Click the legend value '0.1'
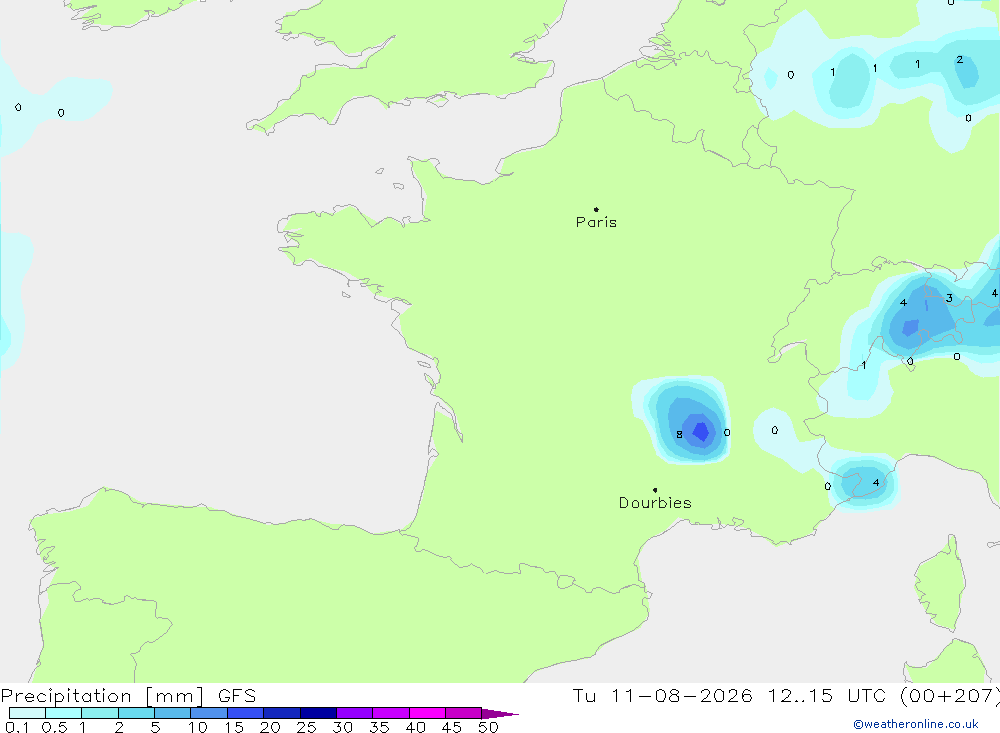The height and width of the screenshot is (733, 1000). [17, 727]
